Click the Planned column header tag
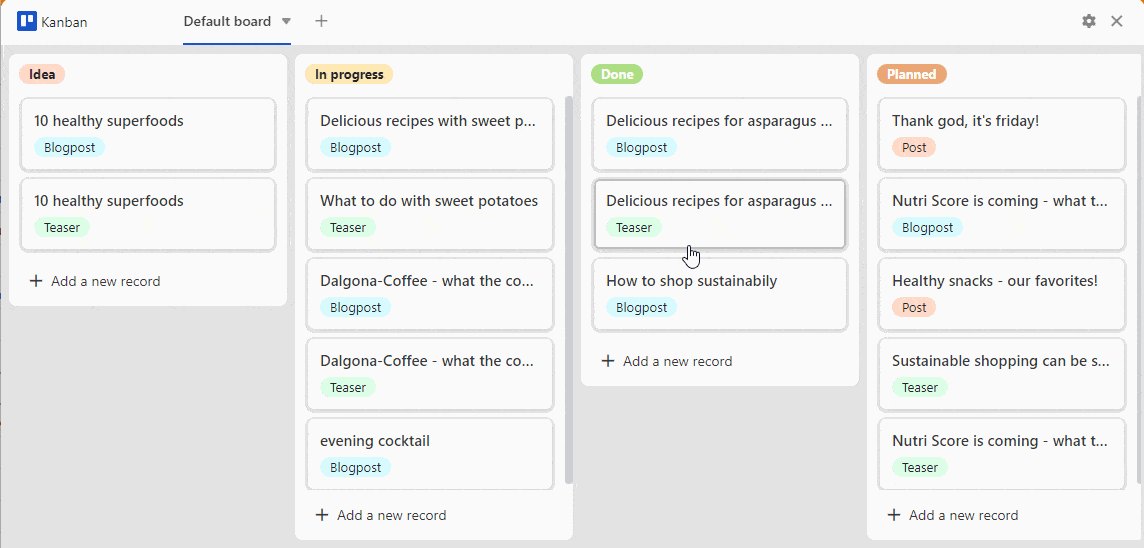1144x548 pixels. [x=911, y=74]
